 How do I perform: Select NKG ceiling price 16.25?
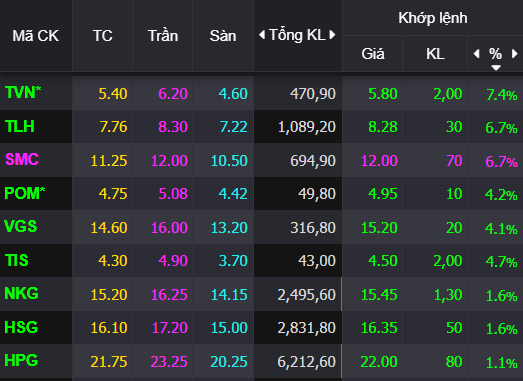[x=169, y=295]
